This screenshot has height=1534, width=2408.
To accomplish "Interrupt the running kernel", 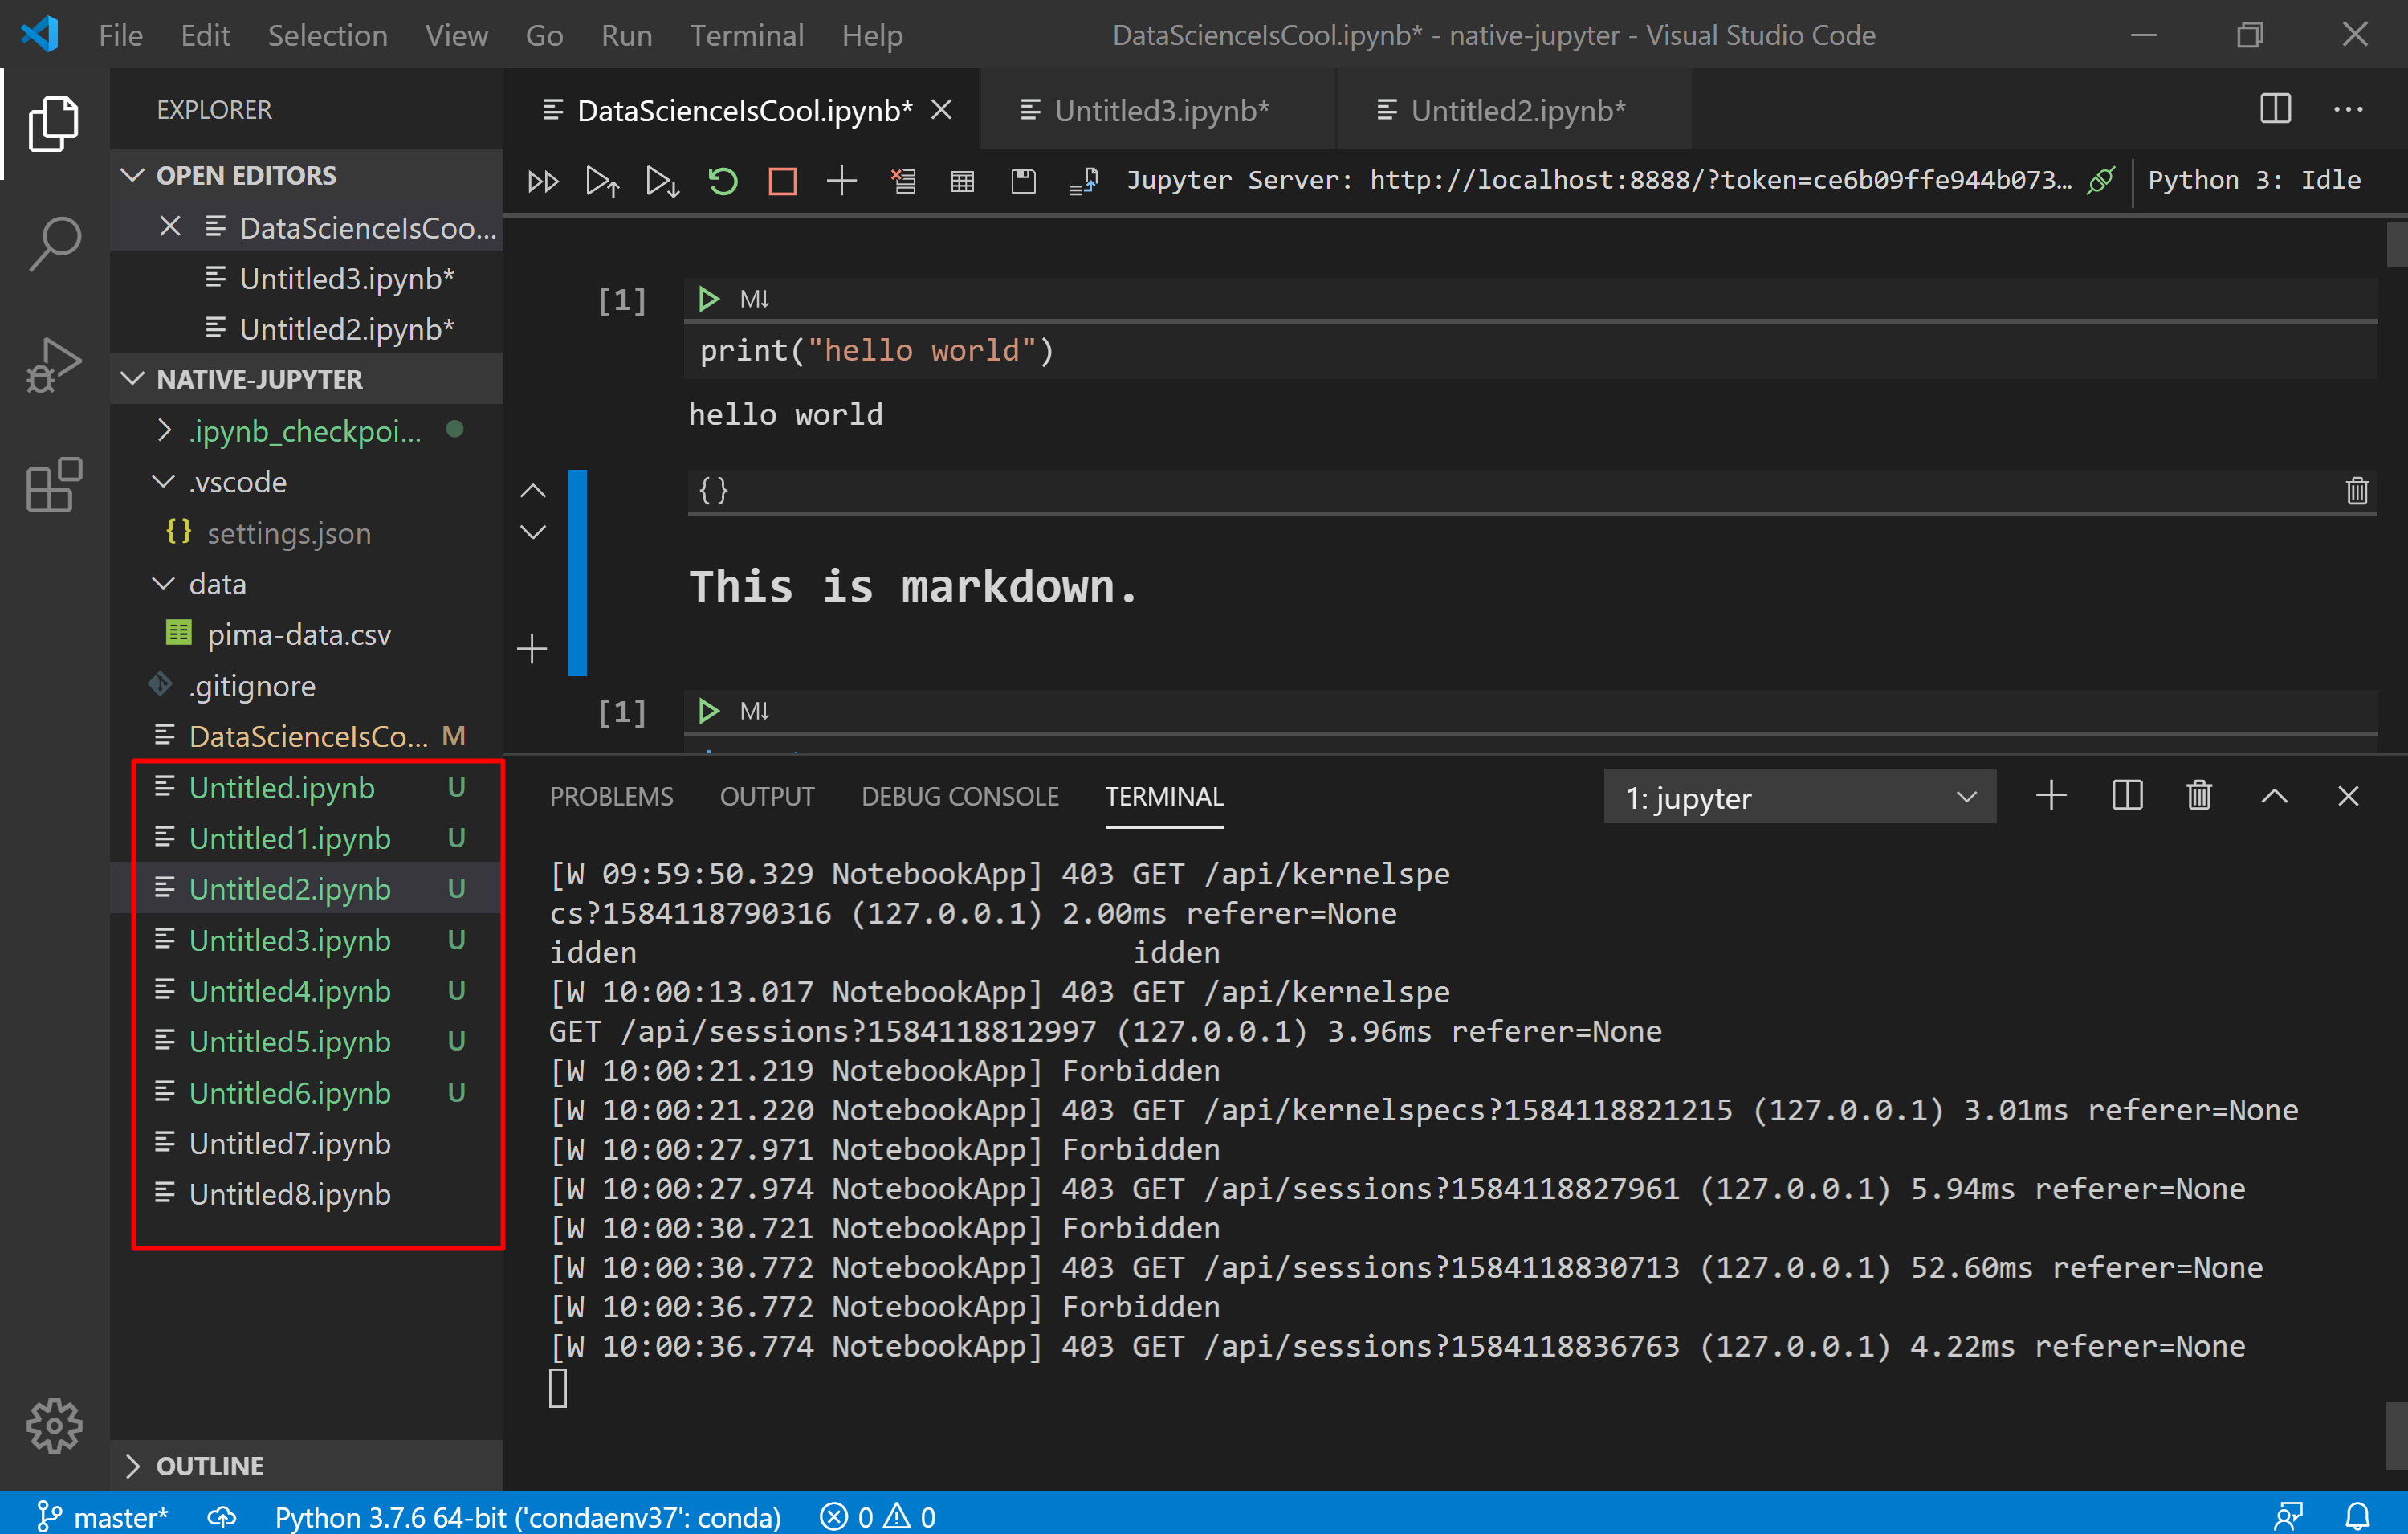I will 782,181.
